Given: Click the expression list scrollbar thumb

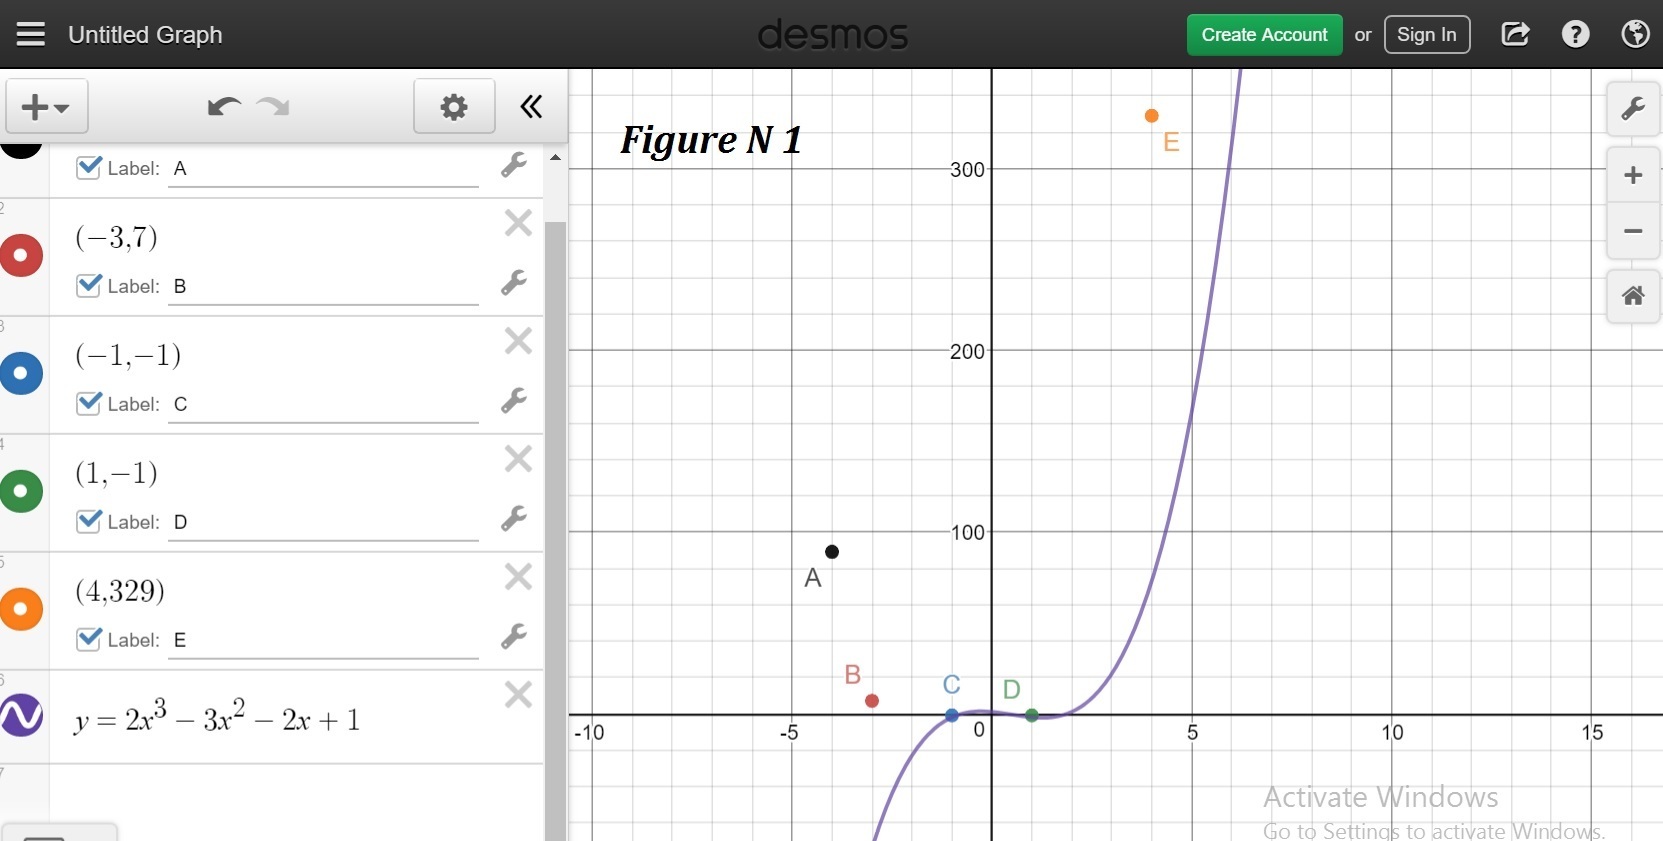Looking at the screenshot, I should click(x=555, y=530).
